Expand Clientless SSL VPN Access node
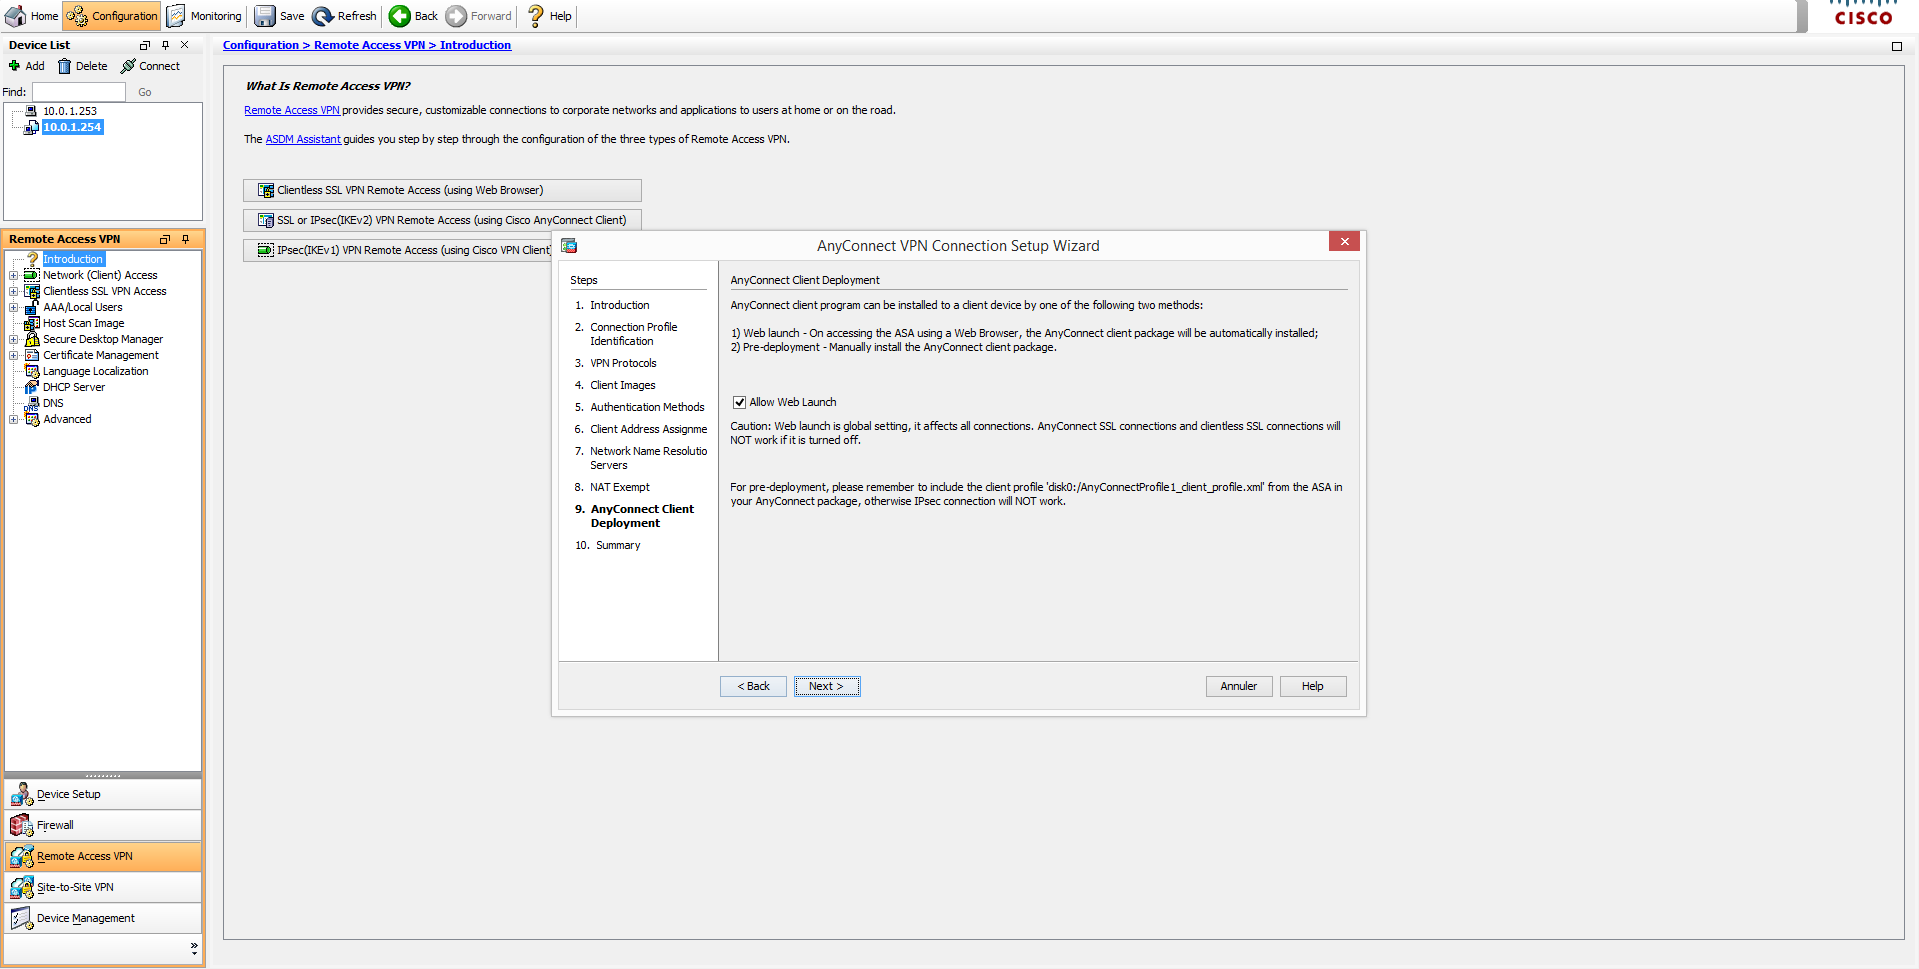This screenshot has width=1919, height=969. (13, 291)
